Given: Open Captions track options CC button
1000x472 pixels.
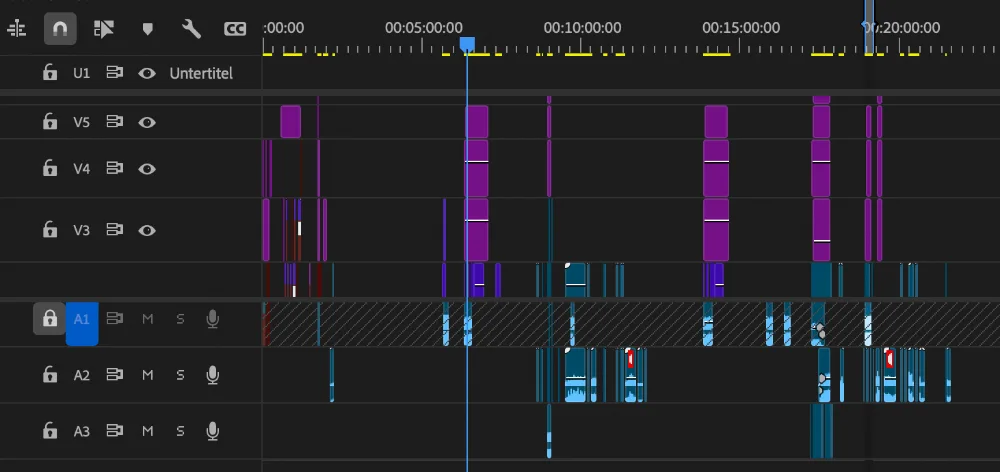Looking at the screenshot, I should point(235,29).
